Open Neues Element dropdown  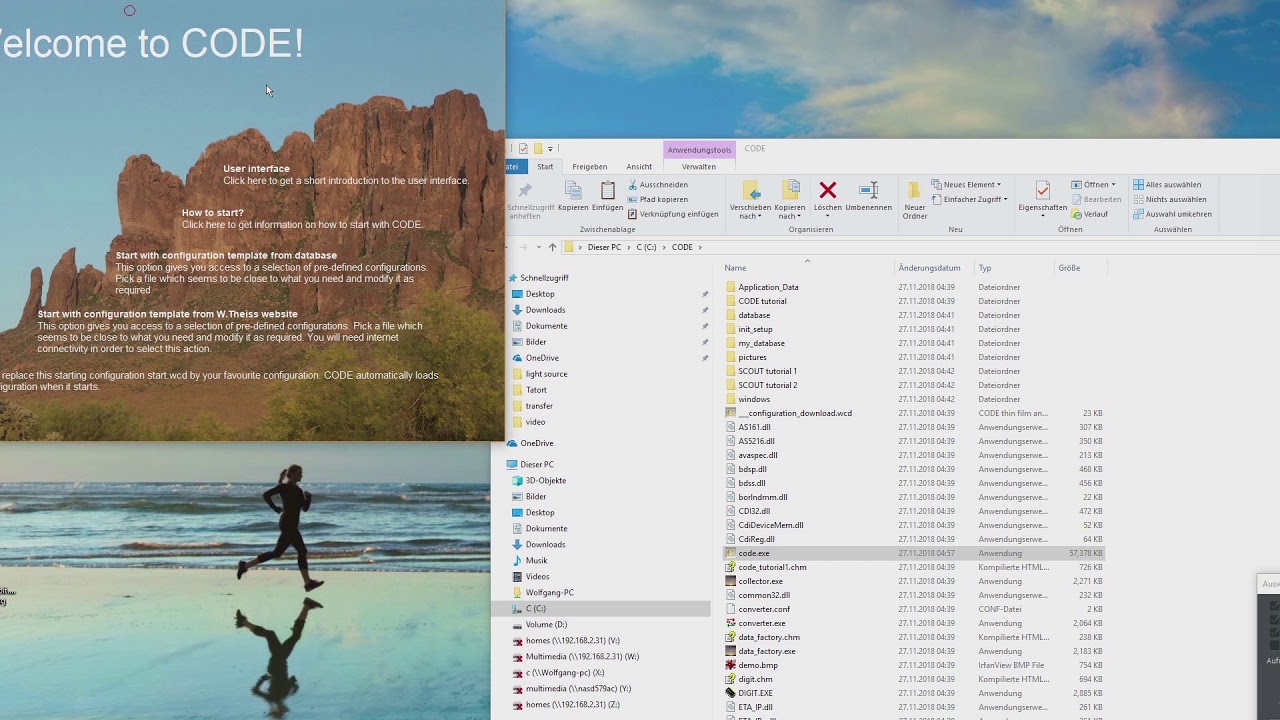pos(966,185)
